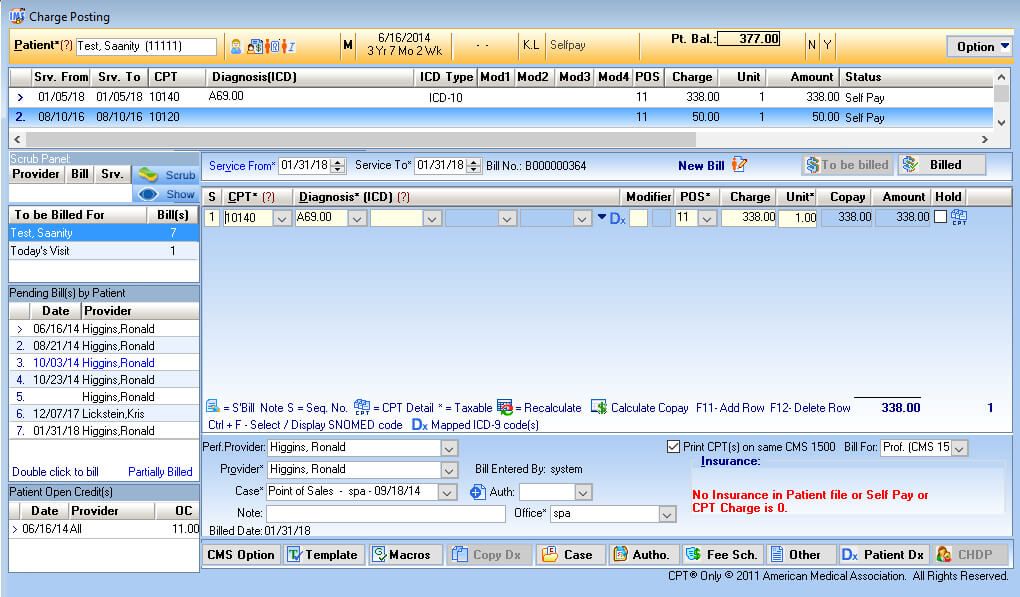Image resolution: width=1020 pixels, height=597 pixels.
Task: Adjust Service To date stepper
Action: [x=474, y=166]
